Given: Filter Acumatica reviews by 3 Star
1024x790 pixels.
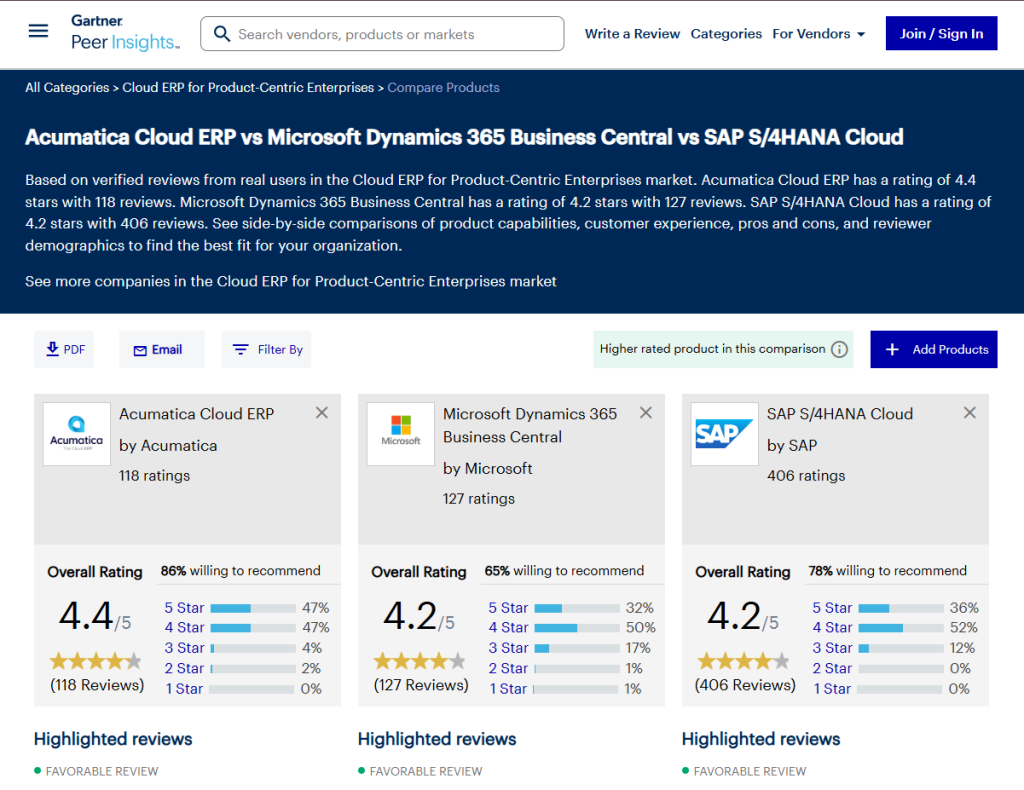Looking at the screenshot, I should [184, 648].
